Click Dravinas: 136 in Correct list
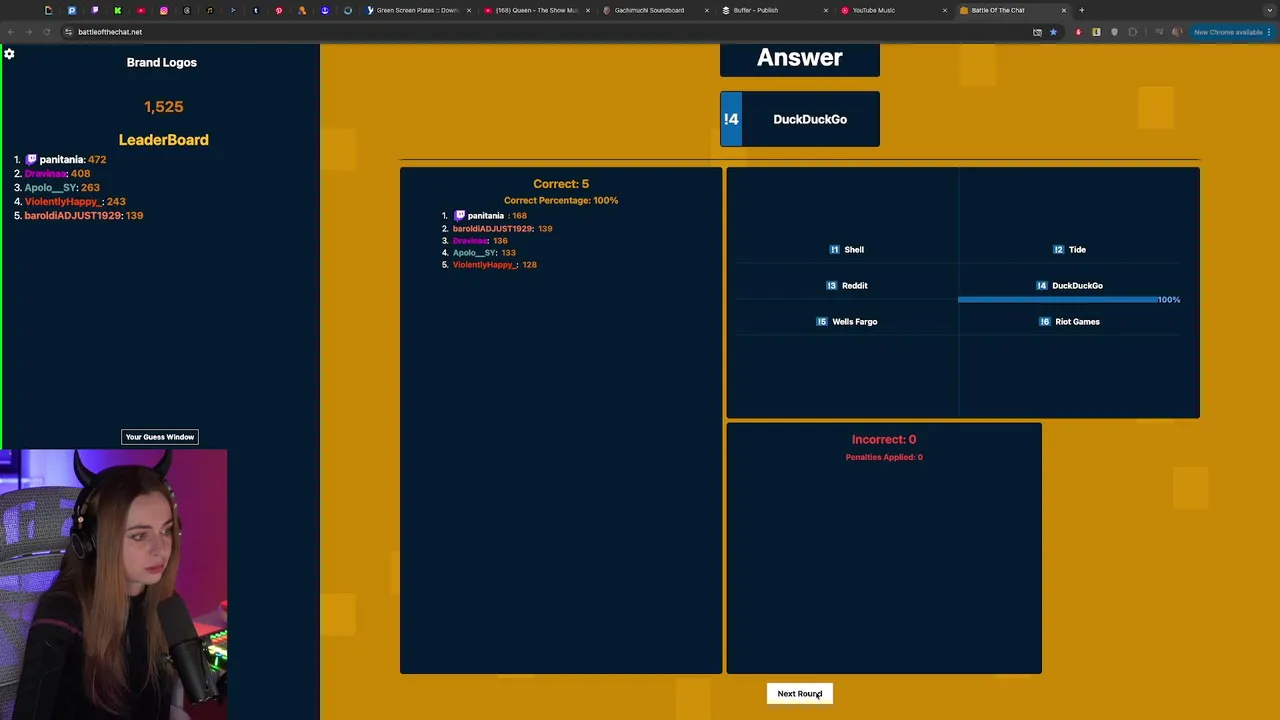The width and height of the screenshot is (1280, 720). pos(480,241)
